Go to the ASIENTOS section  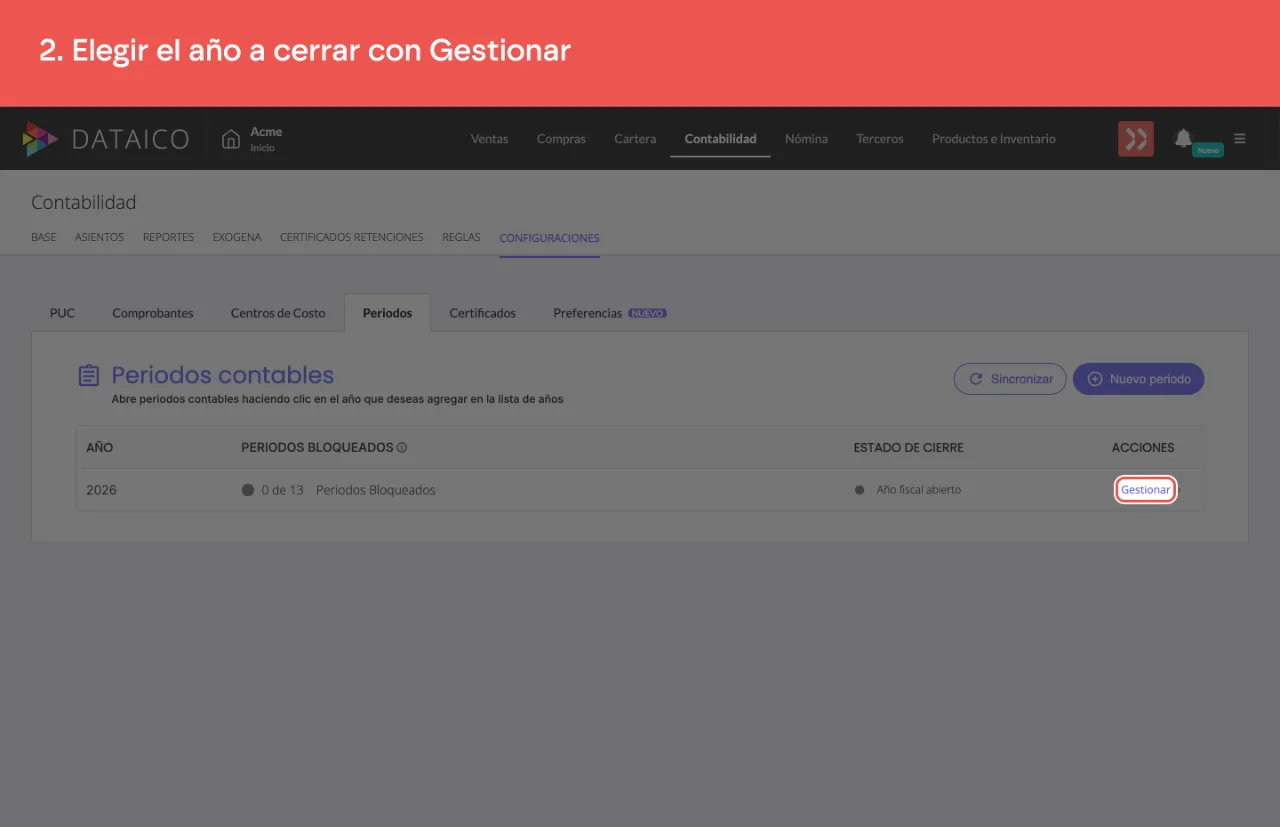pyautogui.click(x=99, y=238)
